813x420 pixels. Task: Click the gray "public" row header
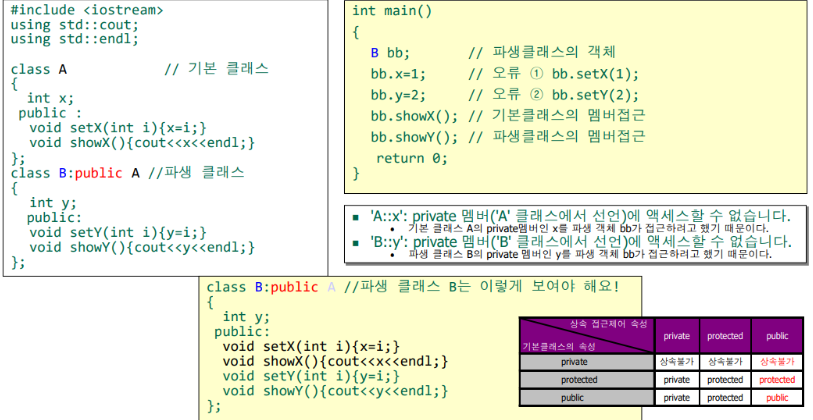[586, 398]
